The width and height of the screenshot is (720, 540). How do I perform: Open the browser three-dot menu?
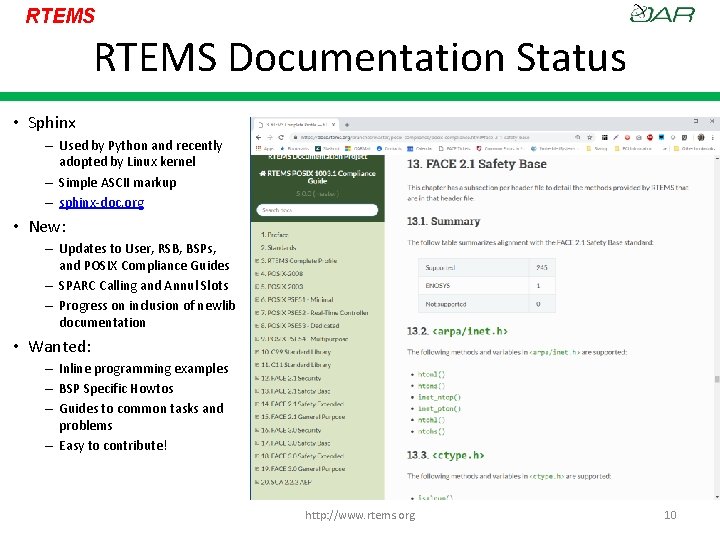pos(713,137)
